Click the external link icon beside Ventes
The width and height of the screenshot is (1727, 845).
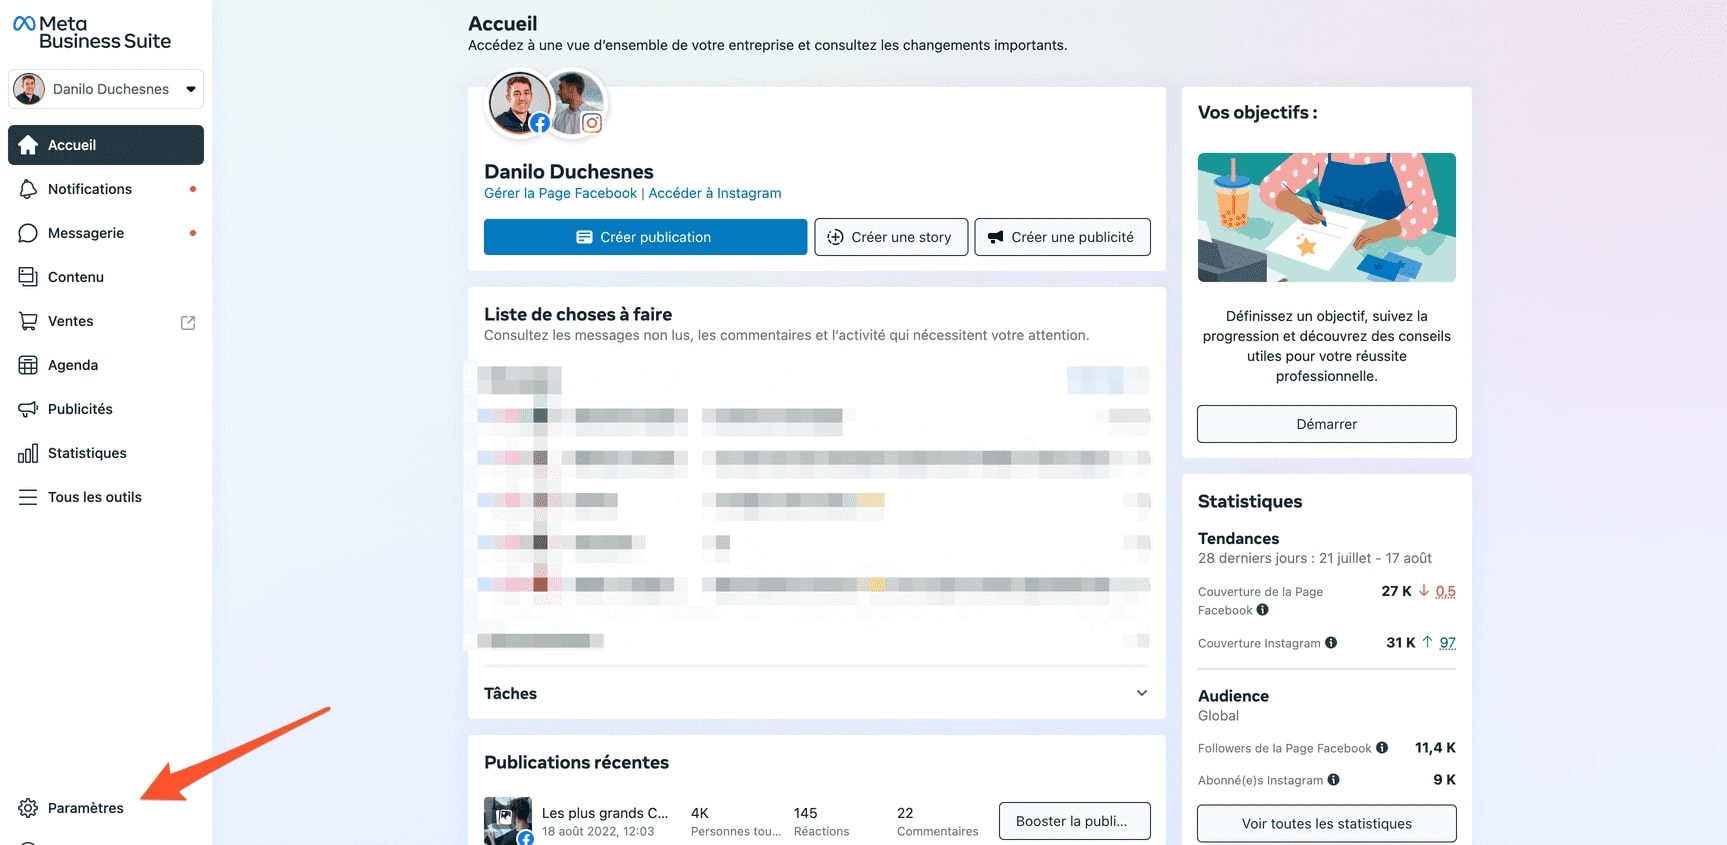[x=188, y=322]
